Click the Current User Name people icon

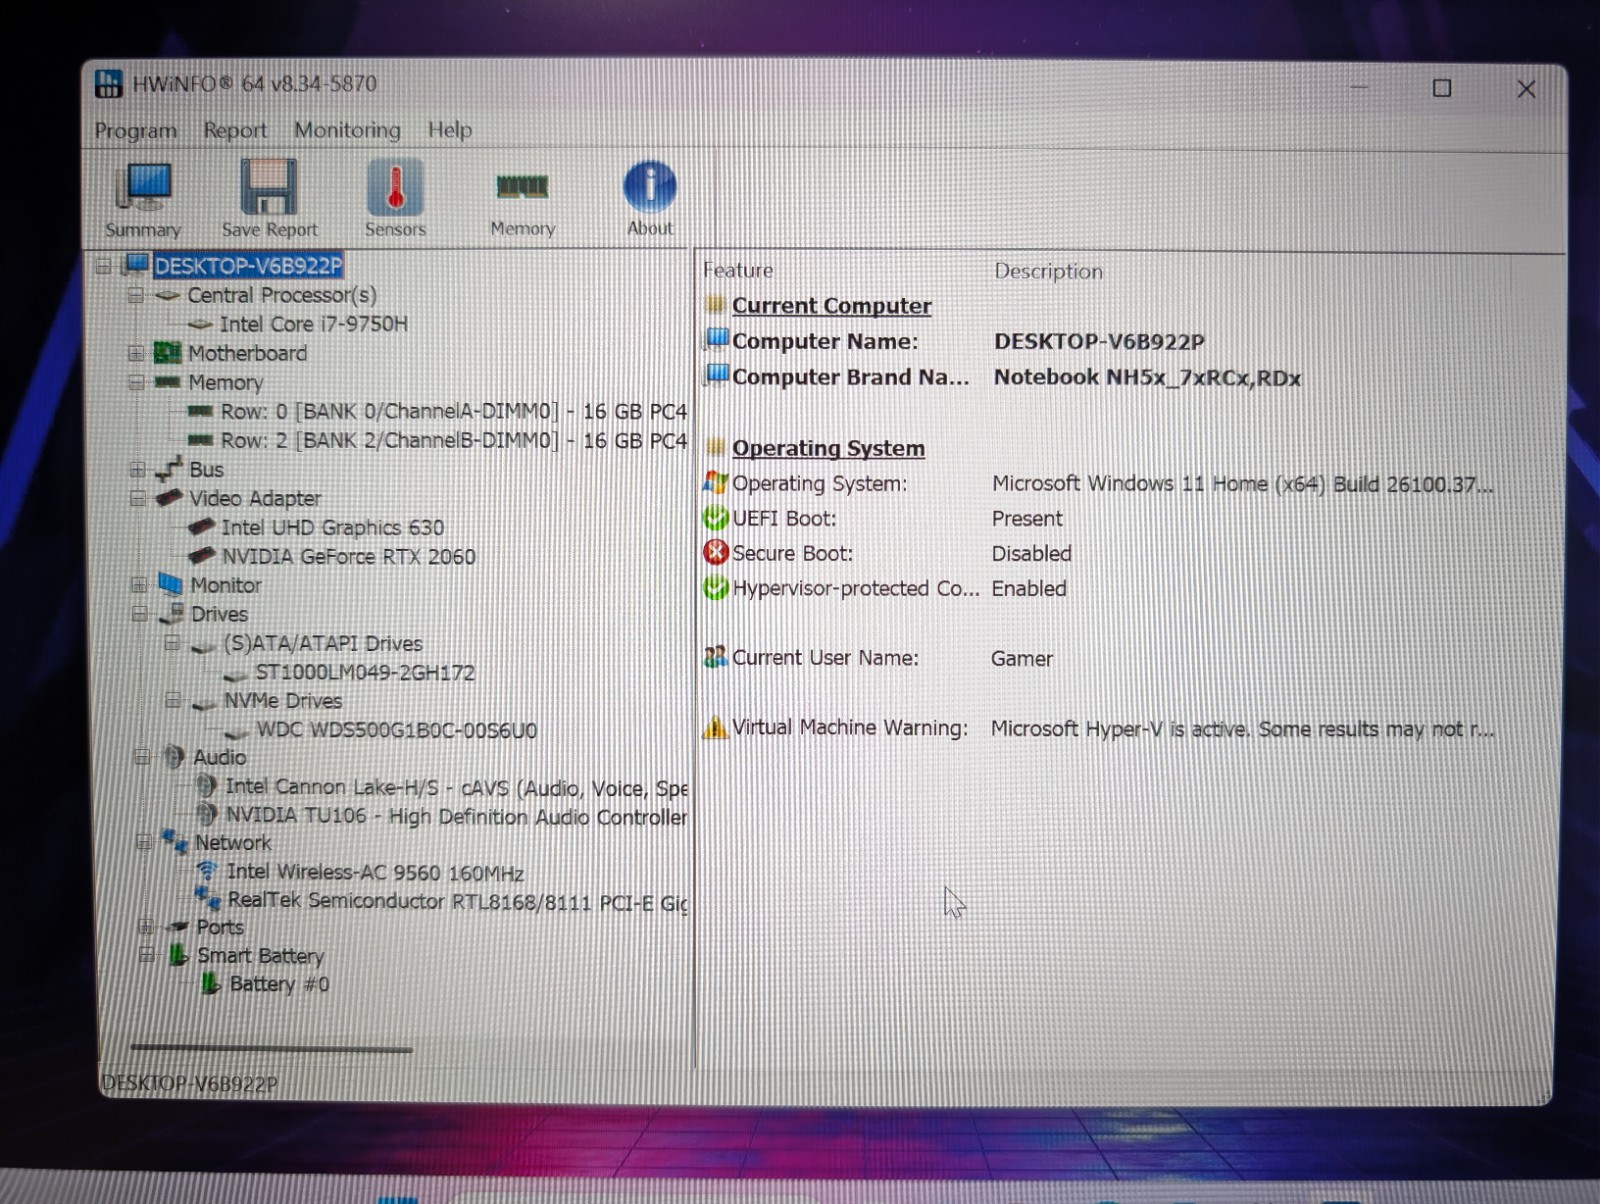click(715, 657)
